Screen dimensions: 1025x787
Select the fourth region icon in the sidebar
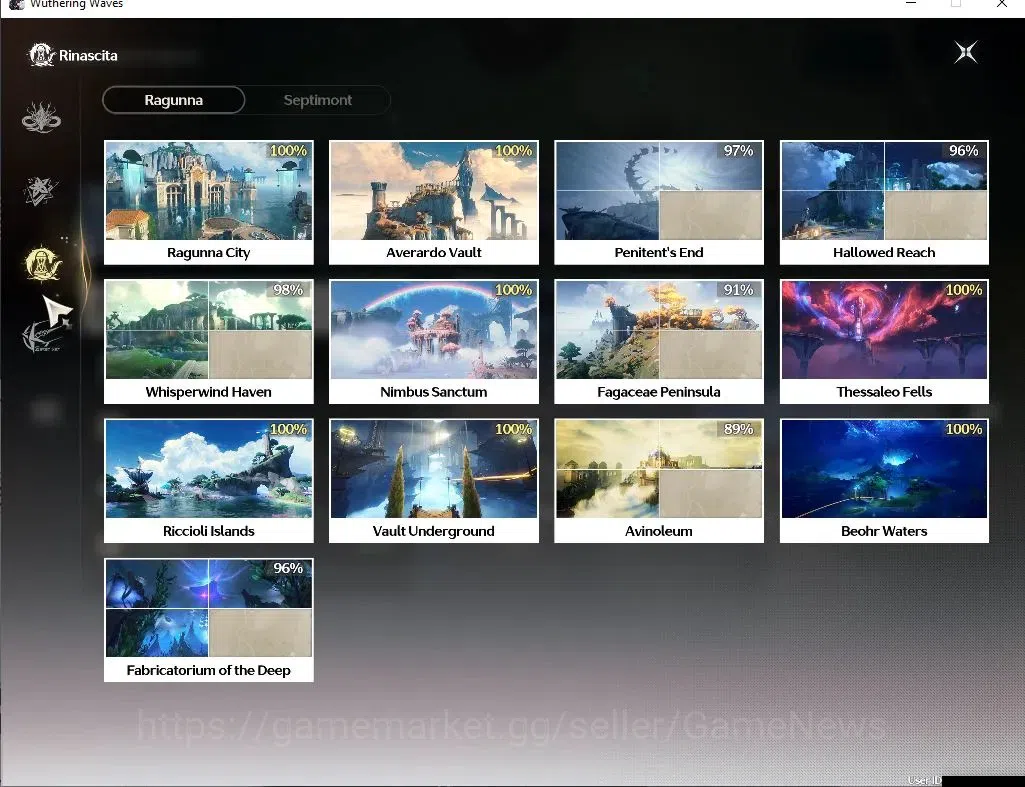(41, 337)
